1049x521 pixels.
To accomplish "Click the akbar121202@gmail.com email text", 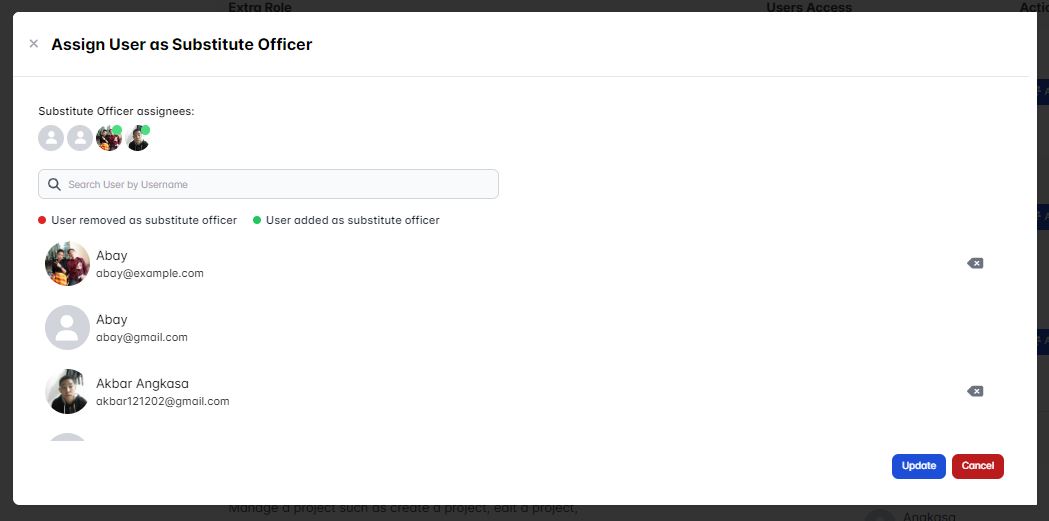I will [x=163, y=401].
